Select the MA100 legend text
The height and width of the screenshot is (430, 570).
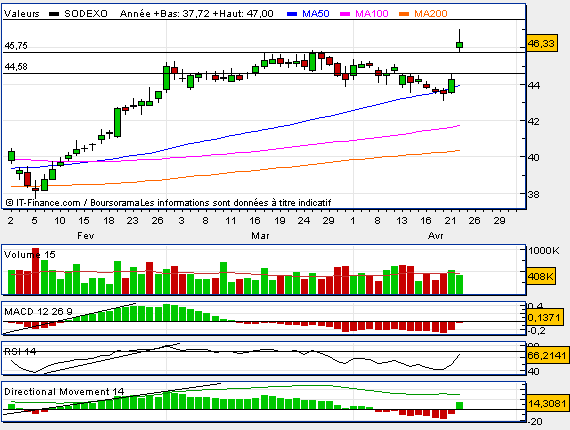pyautogui.click(x=372, y=14)
